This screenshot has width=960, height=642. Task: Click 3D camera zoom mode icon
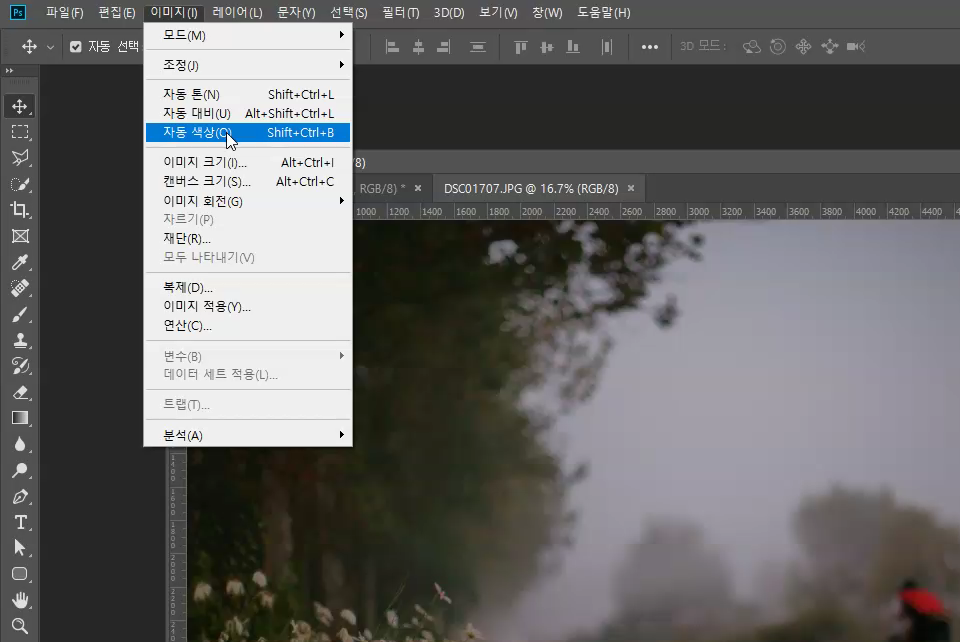click(x=856, y=47)
